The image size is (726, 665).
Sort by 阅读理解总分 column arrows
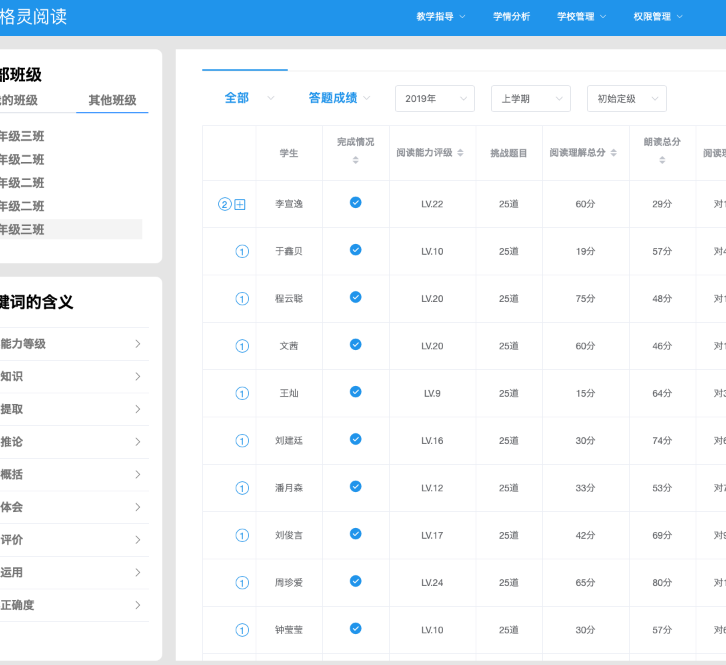(x=613, y=152)
